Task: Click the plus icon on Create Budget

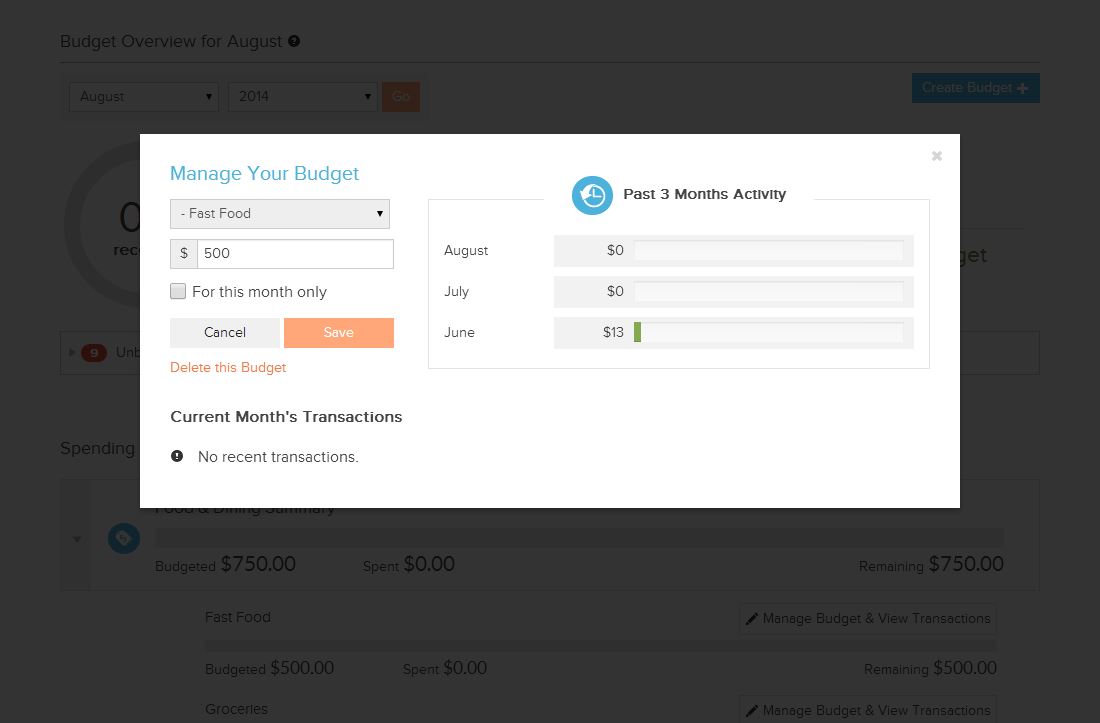Action: coord(1022,88)
